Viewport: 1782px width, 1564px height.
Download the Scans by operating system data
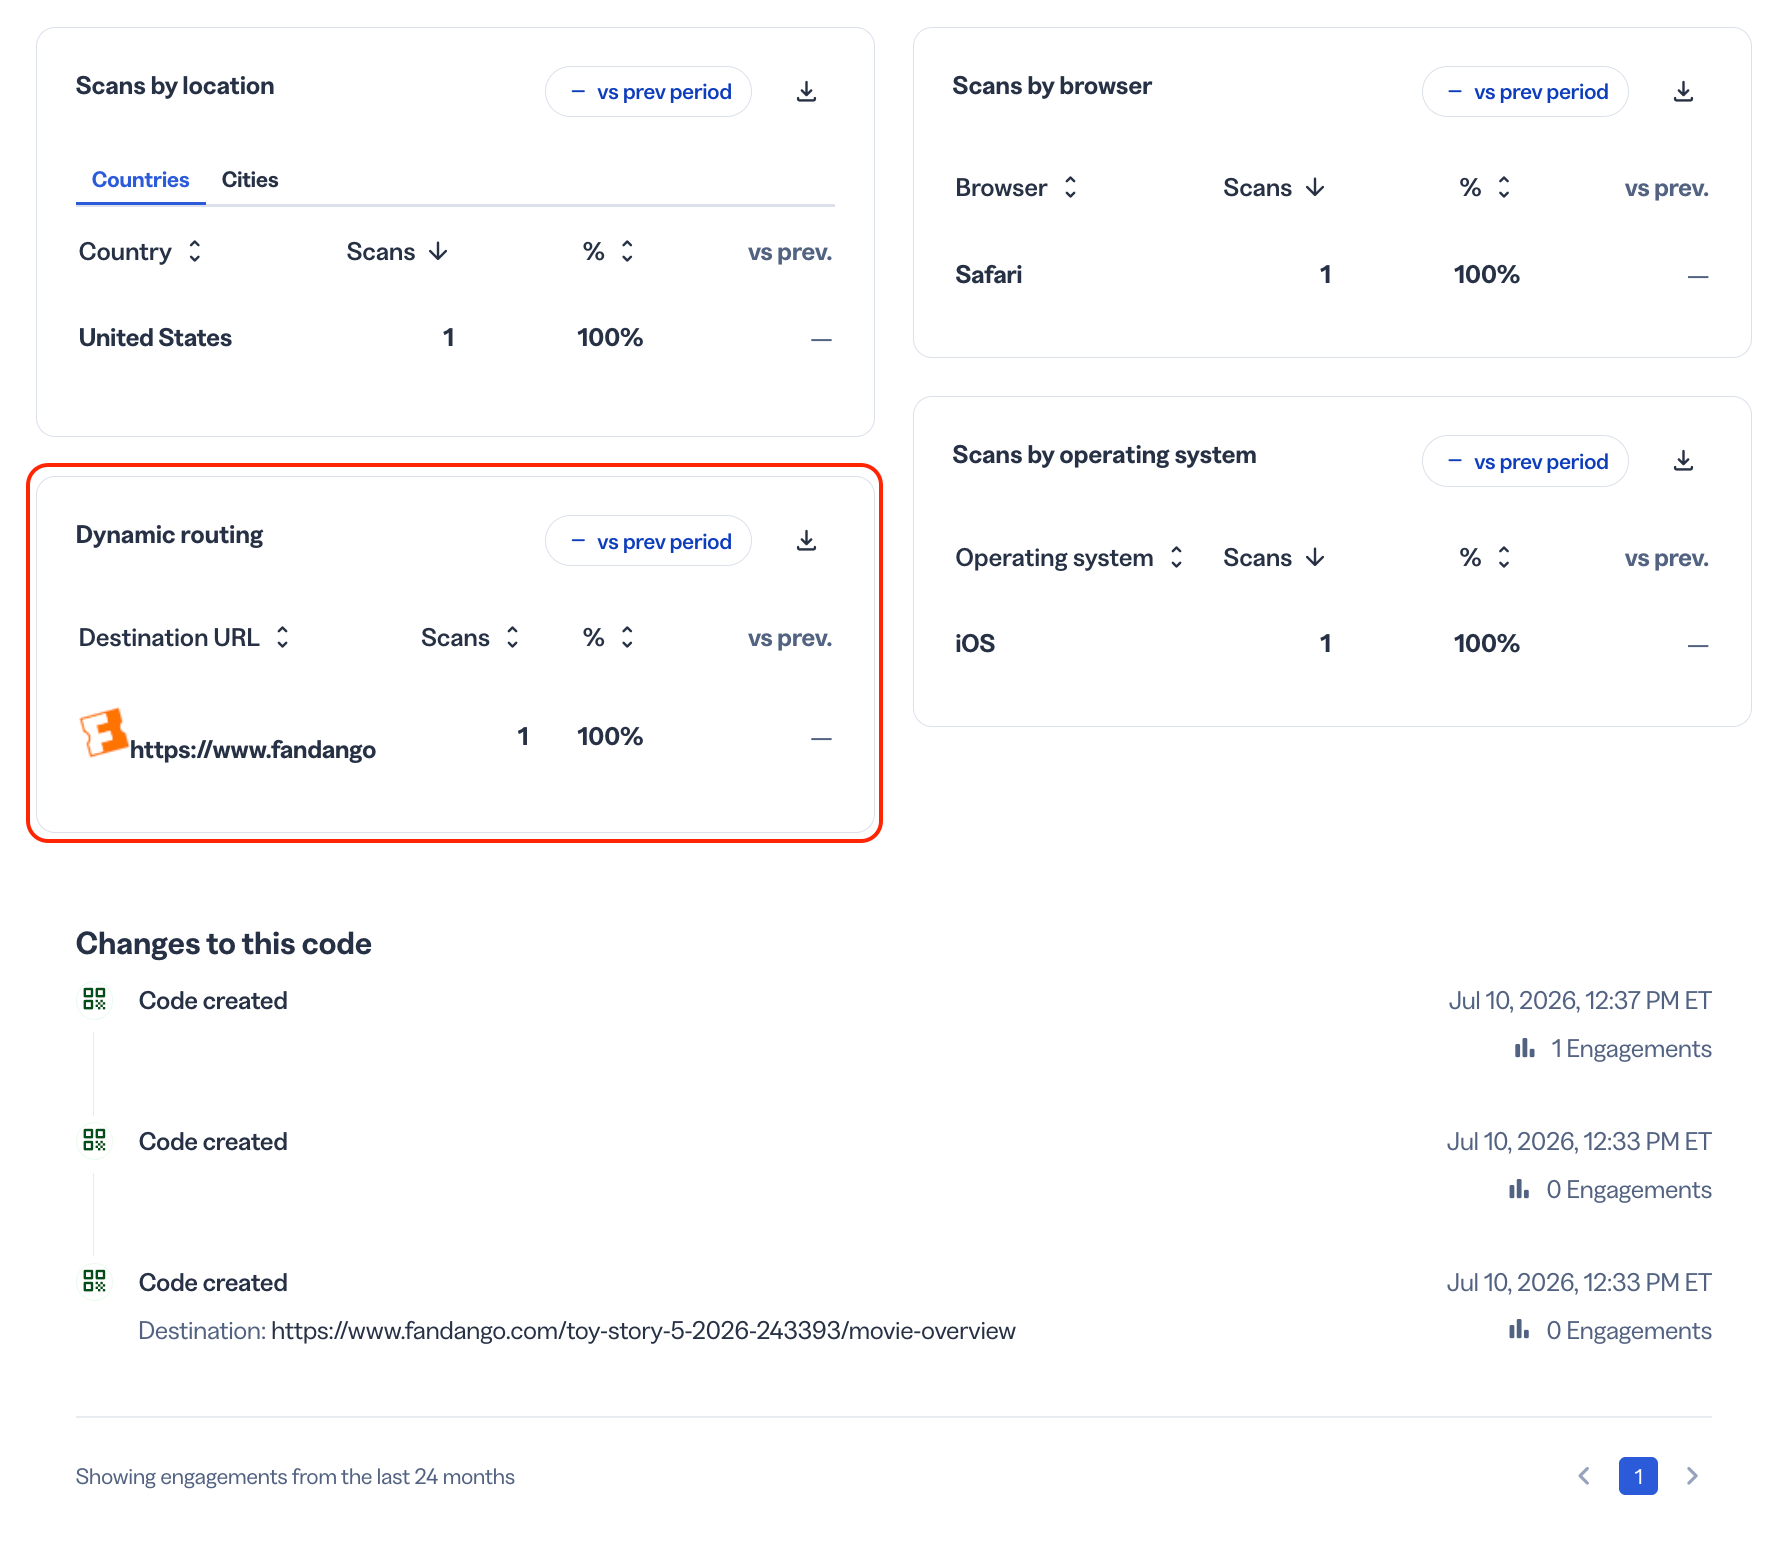coord(1683,461)
